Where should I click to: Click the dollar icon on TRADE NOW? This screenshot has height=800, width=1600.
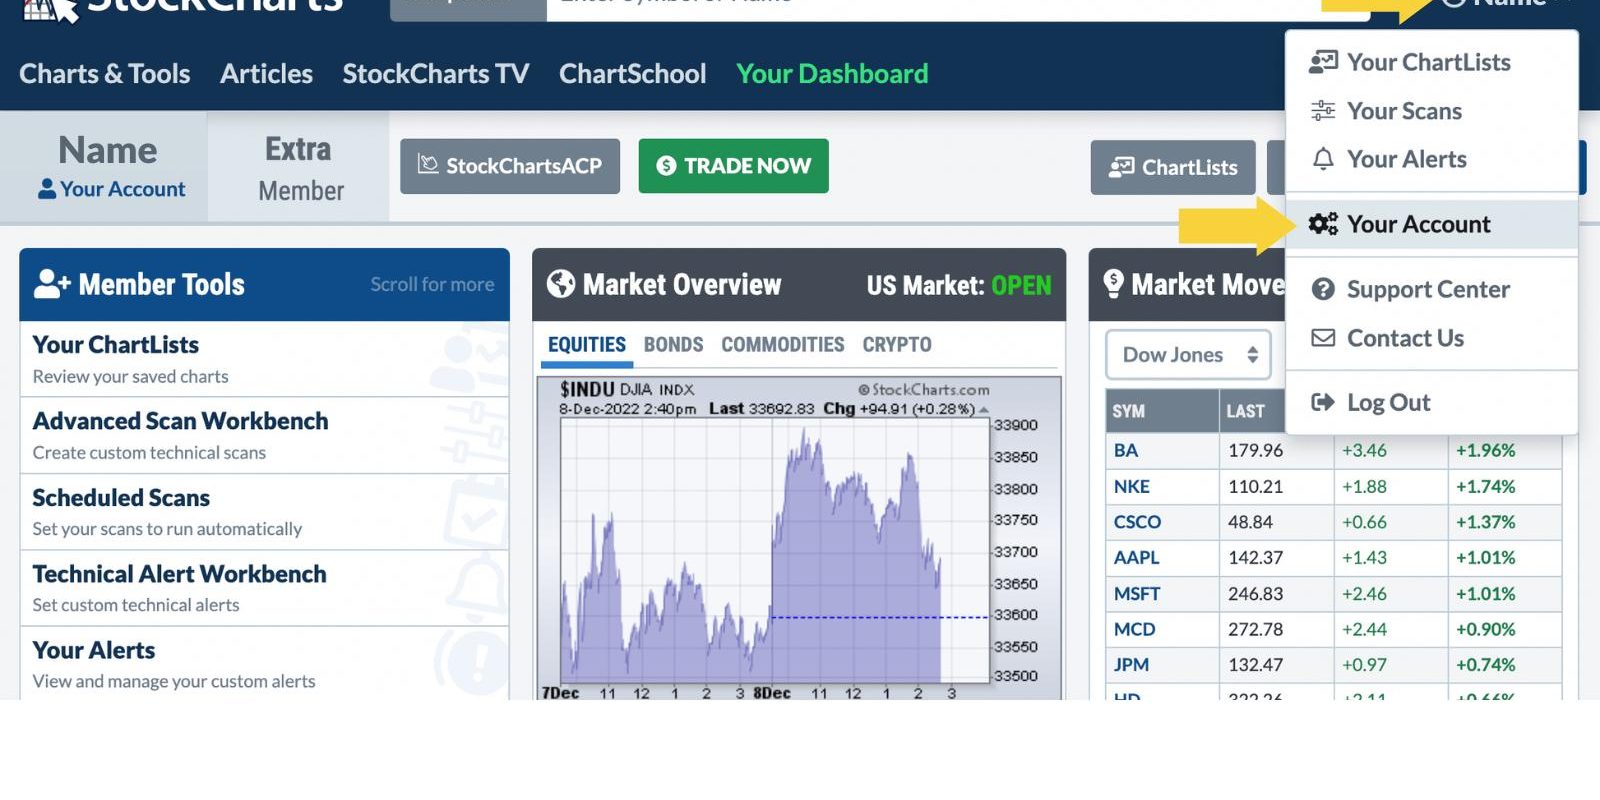click(666, 166)
